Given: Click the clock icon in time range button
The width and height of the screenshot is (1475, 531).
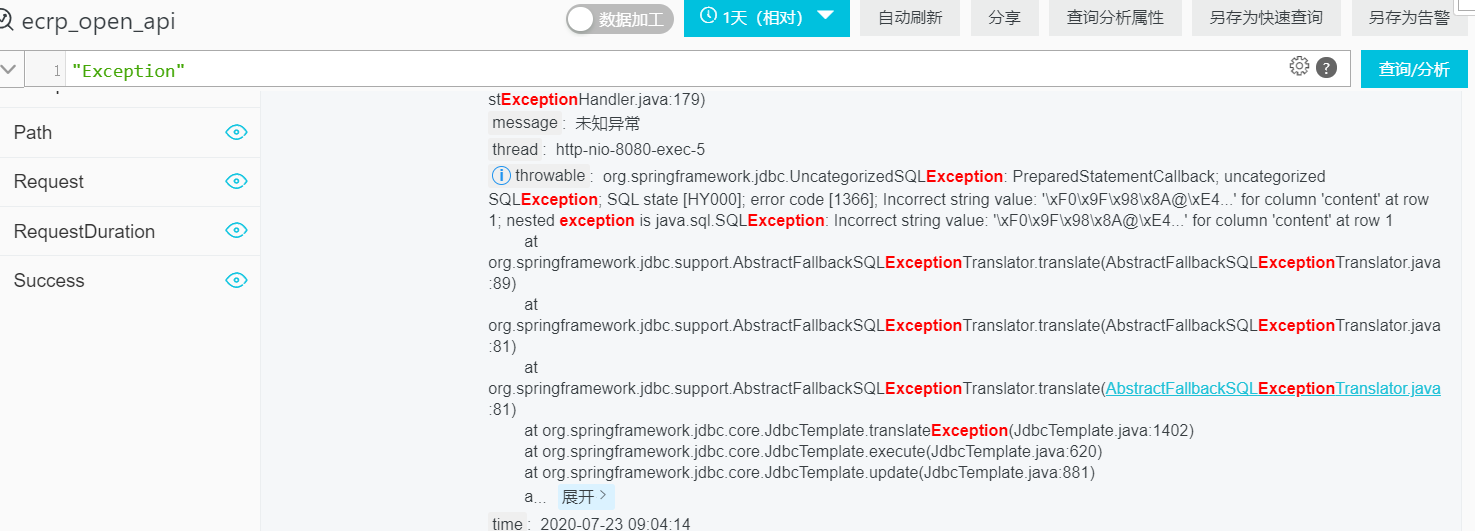Looking at the screenshot, I should point(708,16).
